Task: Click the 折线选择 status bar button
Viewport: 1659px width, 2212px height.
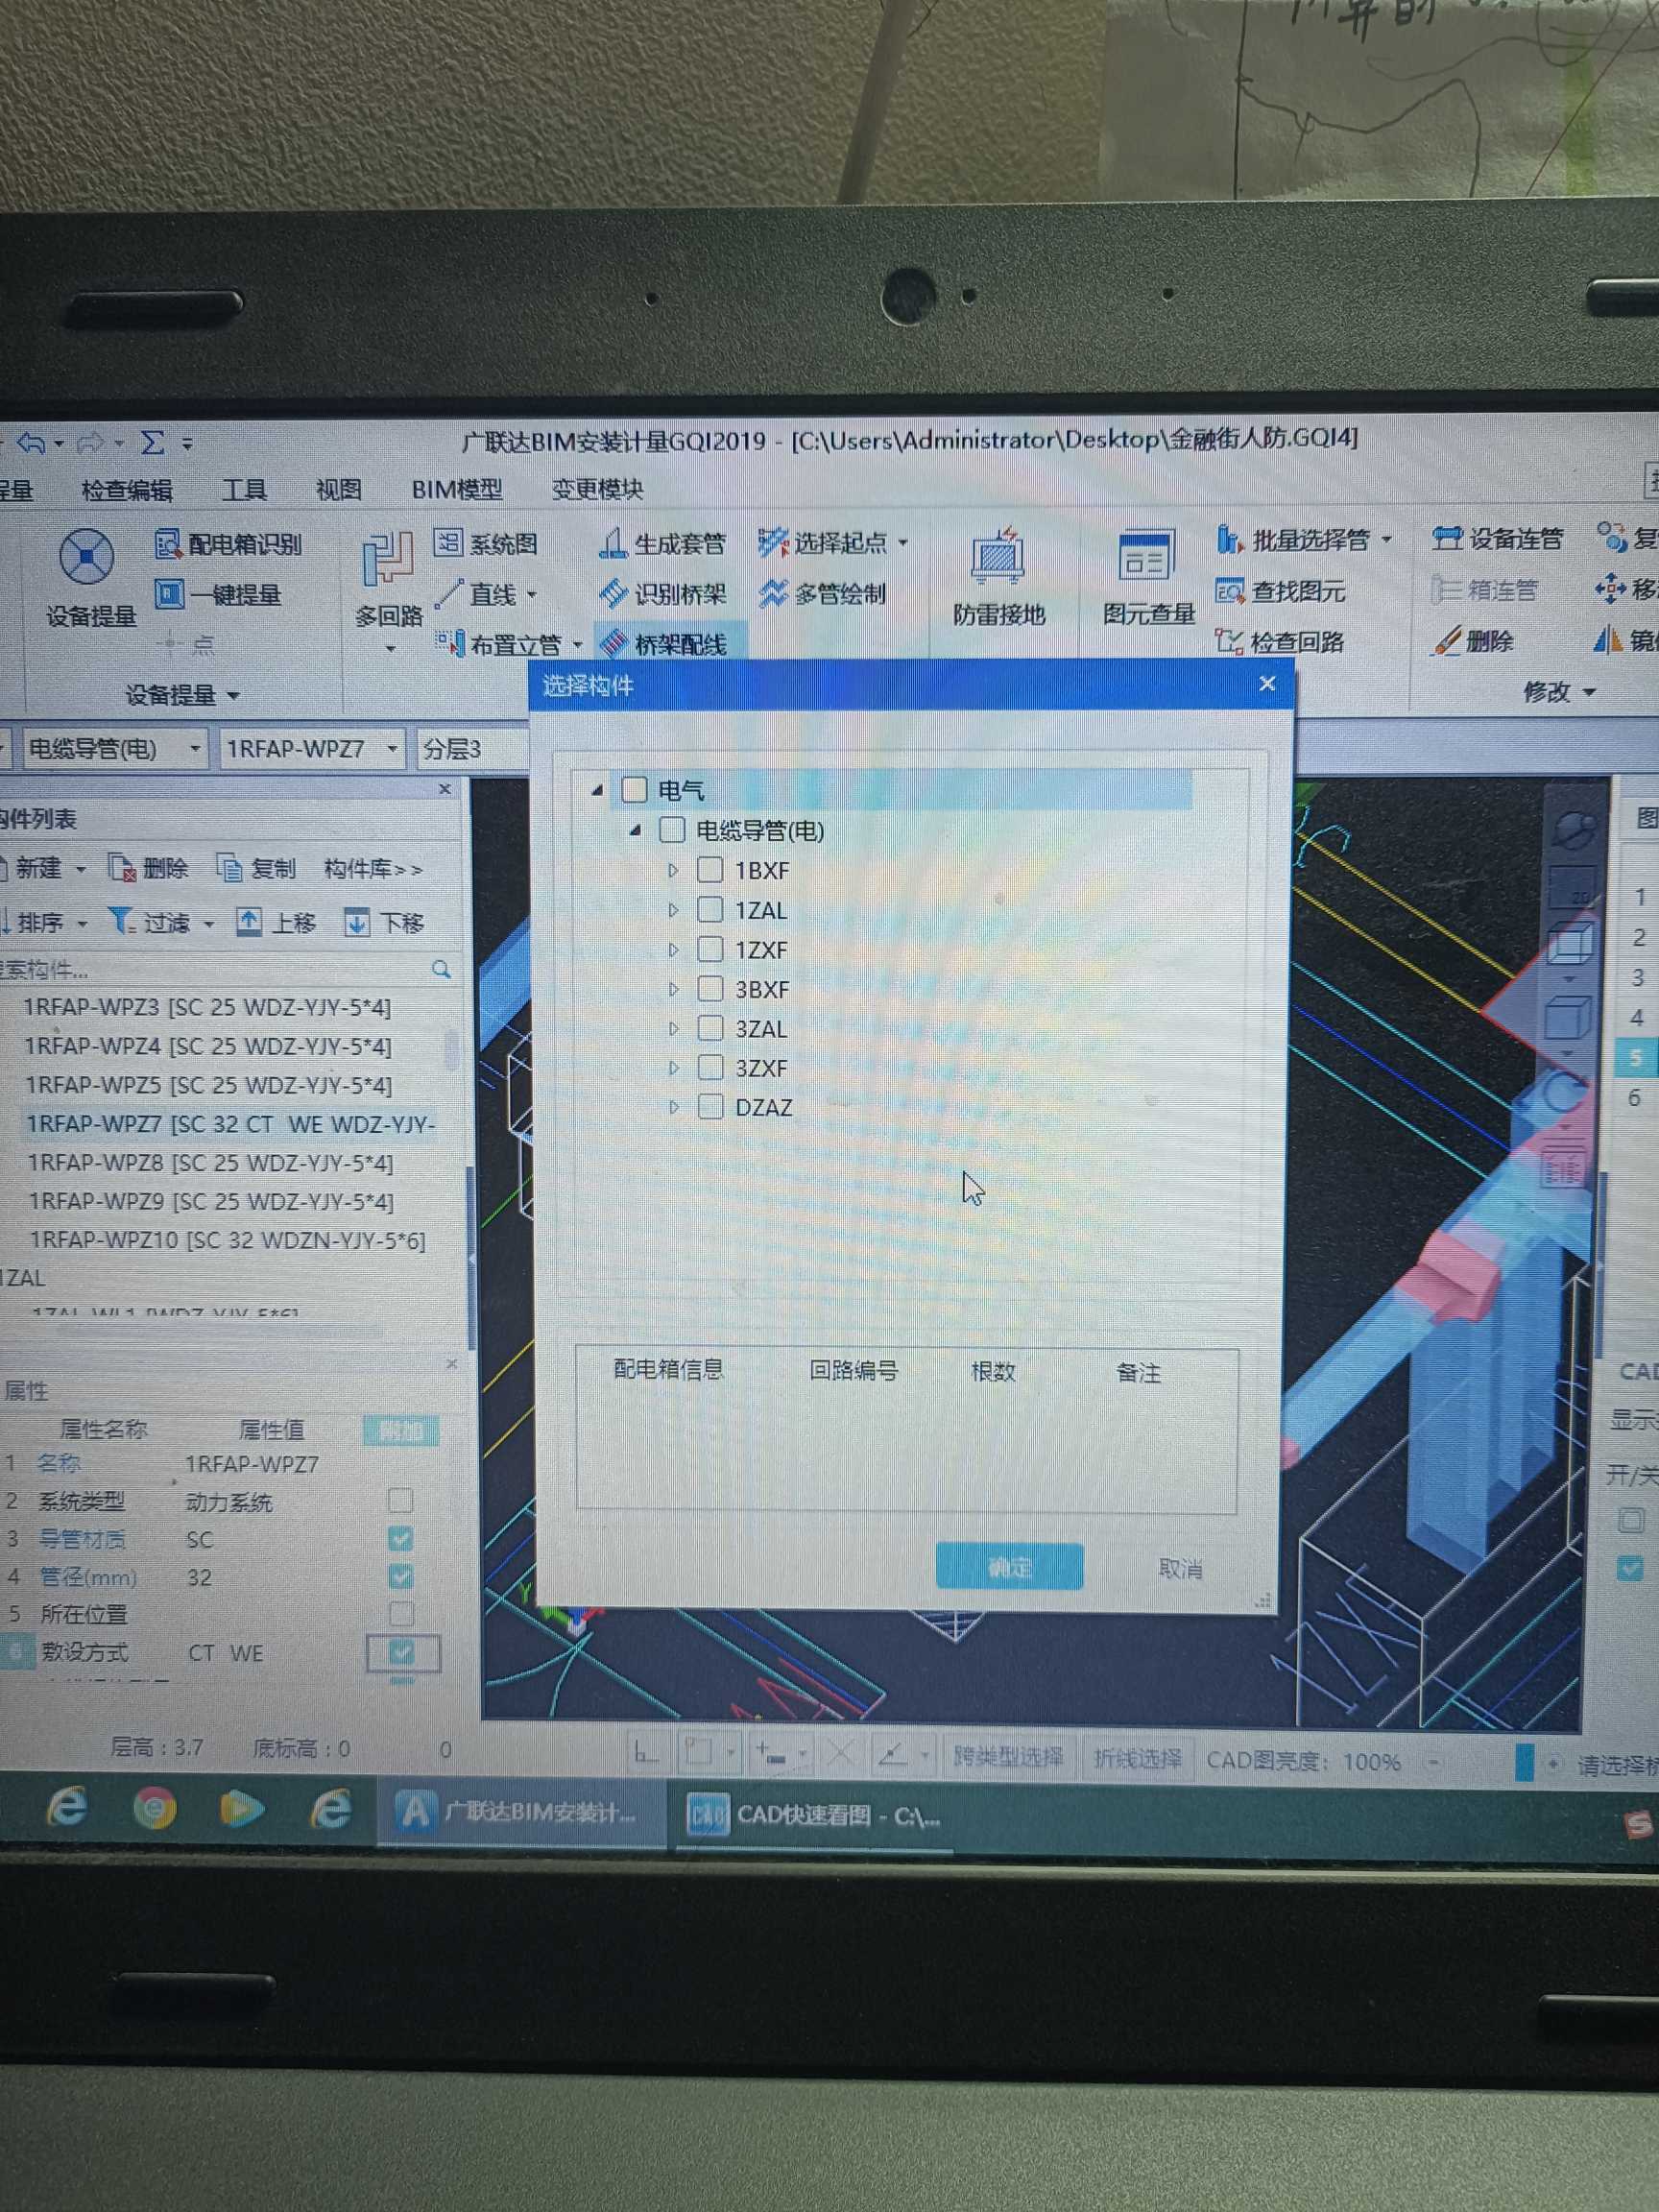Action: pos(1137,1758)
